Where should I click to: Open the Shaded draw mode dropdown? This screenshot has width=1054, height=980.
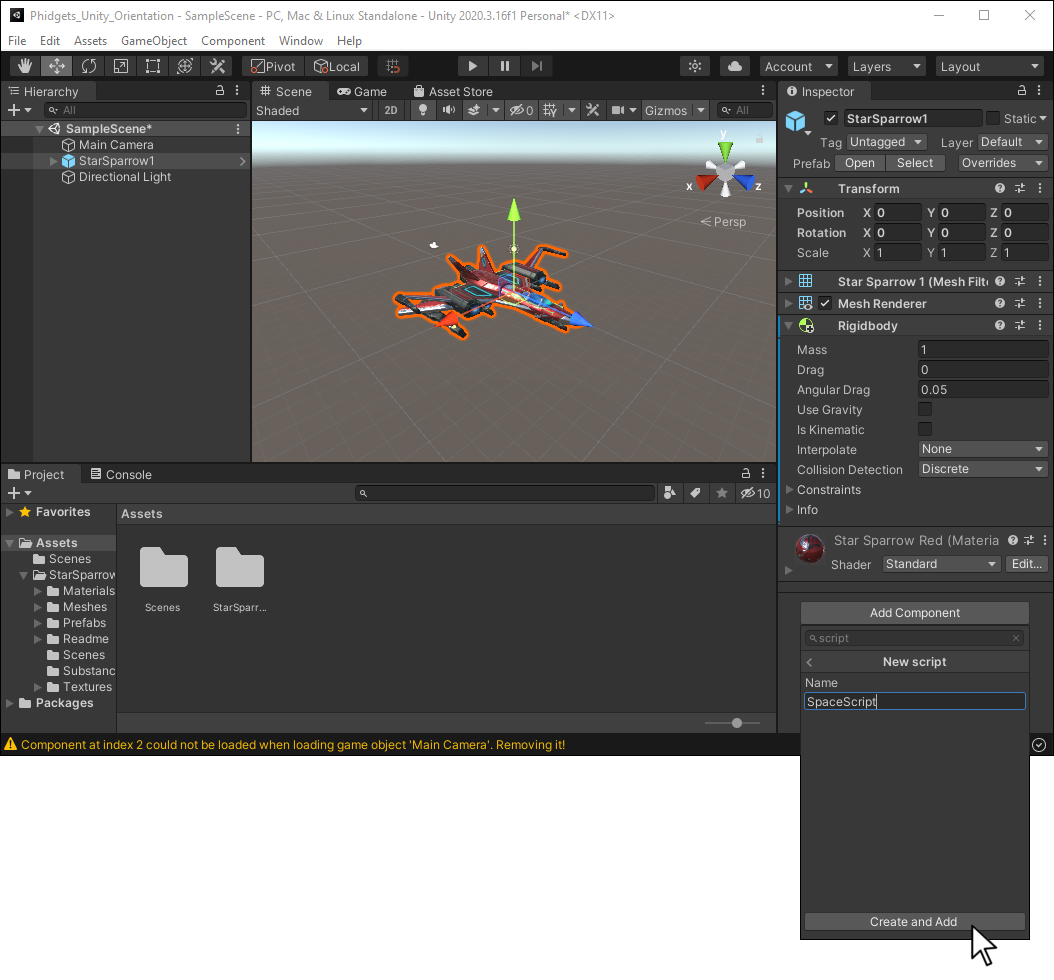312,110
